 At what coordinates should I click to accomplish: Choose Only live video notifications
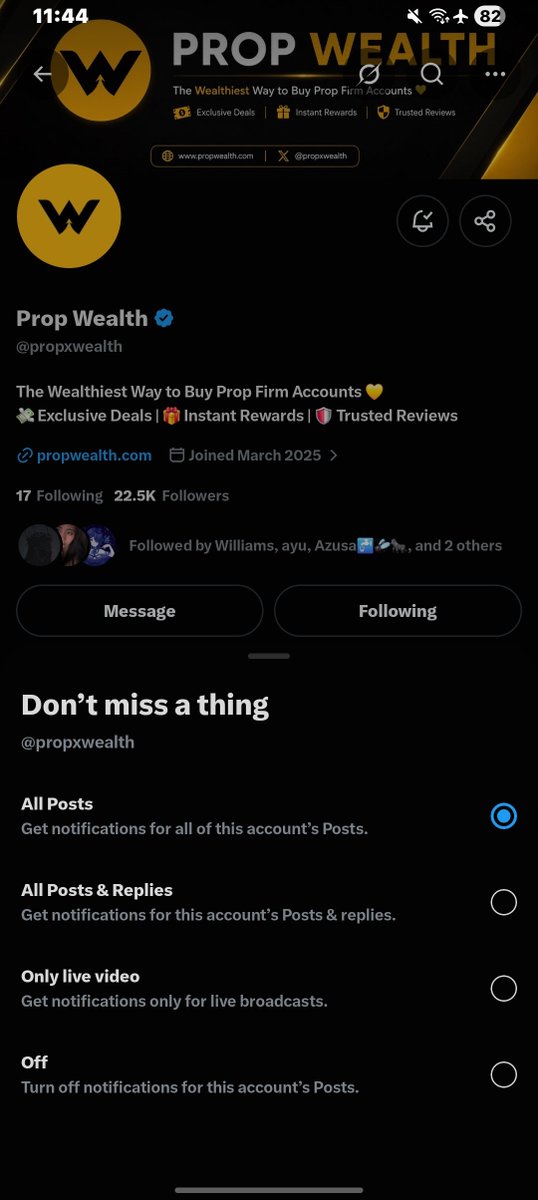point(504,988)
